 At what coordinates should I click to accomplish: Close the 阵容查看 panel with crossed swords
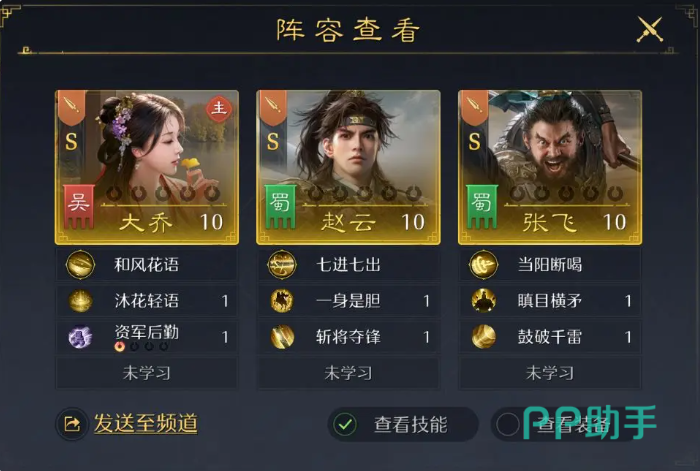click(x=650, y=29)
